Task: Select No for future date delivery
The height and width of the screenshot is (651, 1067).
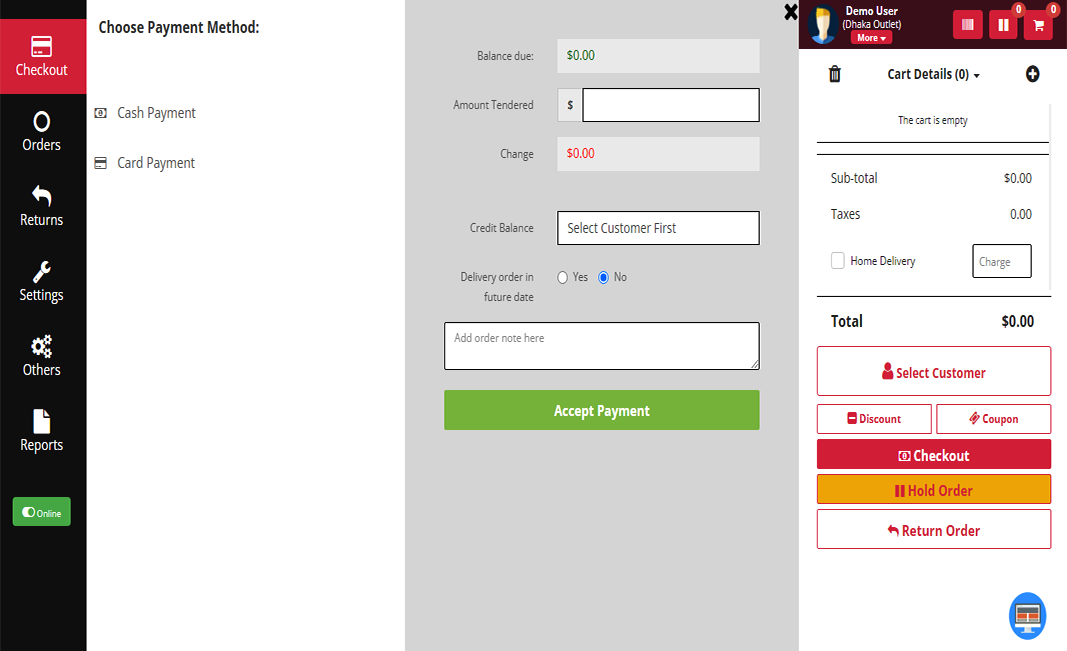Action: coord(603,277)
